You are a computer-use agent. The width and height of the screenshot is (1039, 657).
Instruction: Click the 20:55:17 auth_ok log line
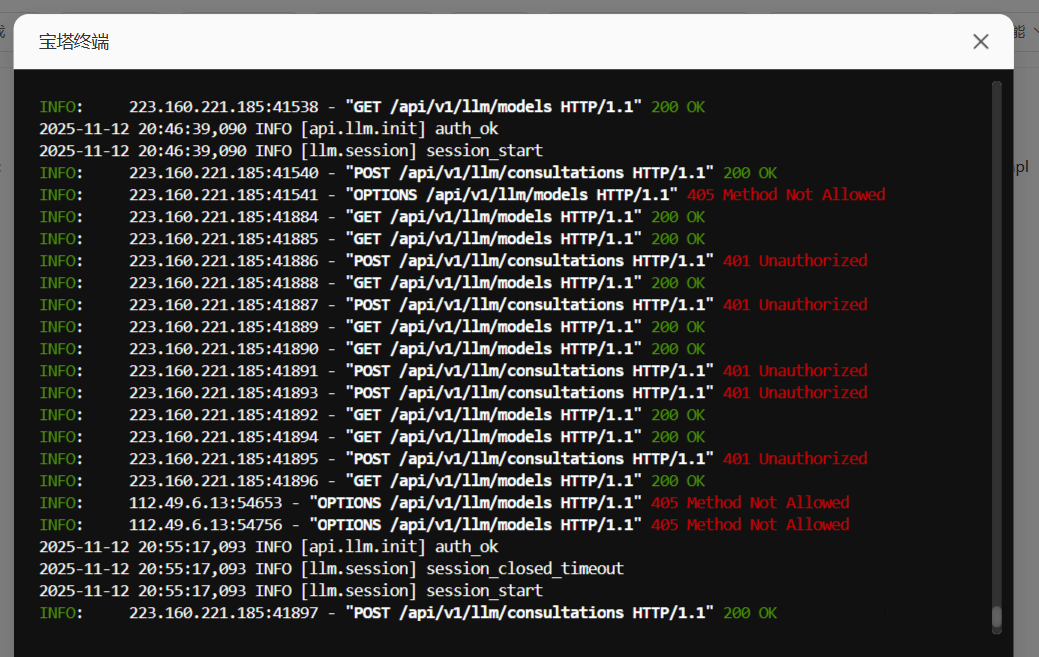click(x=268, y=546)
